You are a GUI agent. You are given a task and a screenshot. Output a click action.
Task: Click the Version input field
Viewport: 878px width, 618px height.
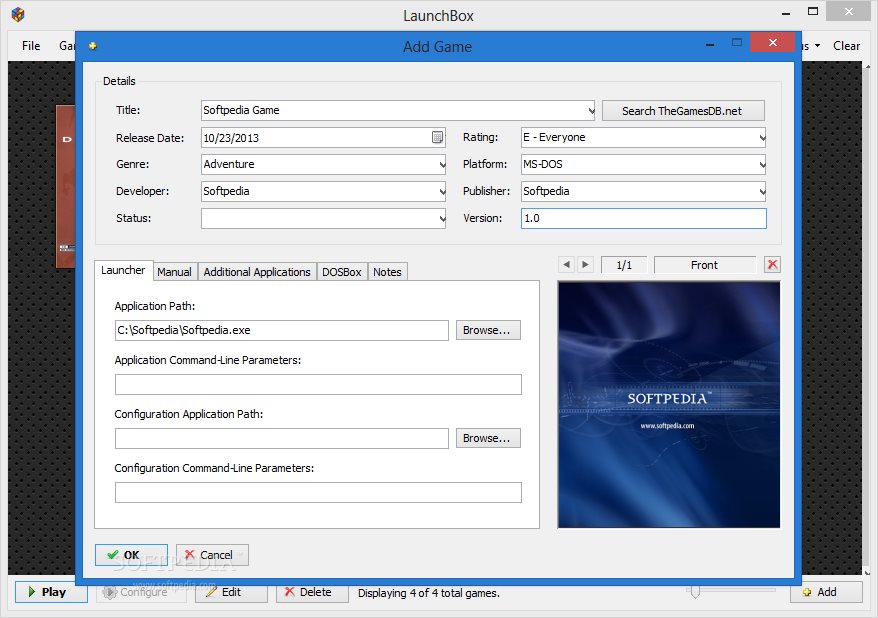pos(643,218)
